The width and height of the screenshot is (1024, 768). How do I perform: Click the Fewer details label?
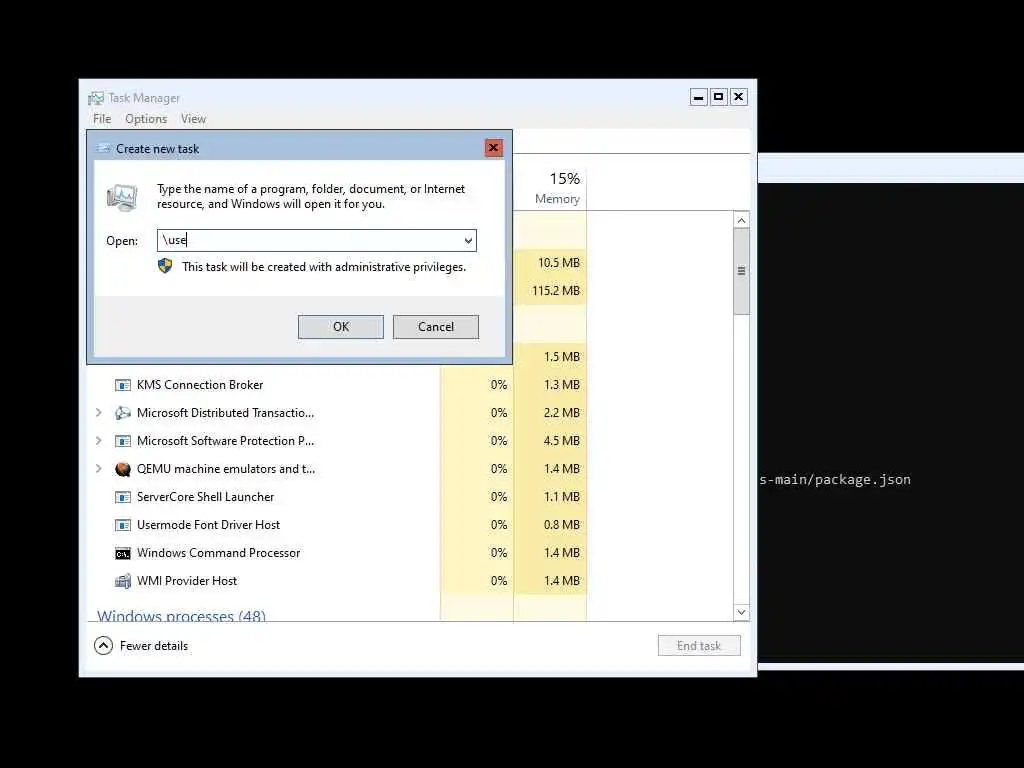point(154,646)
